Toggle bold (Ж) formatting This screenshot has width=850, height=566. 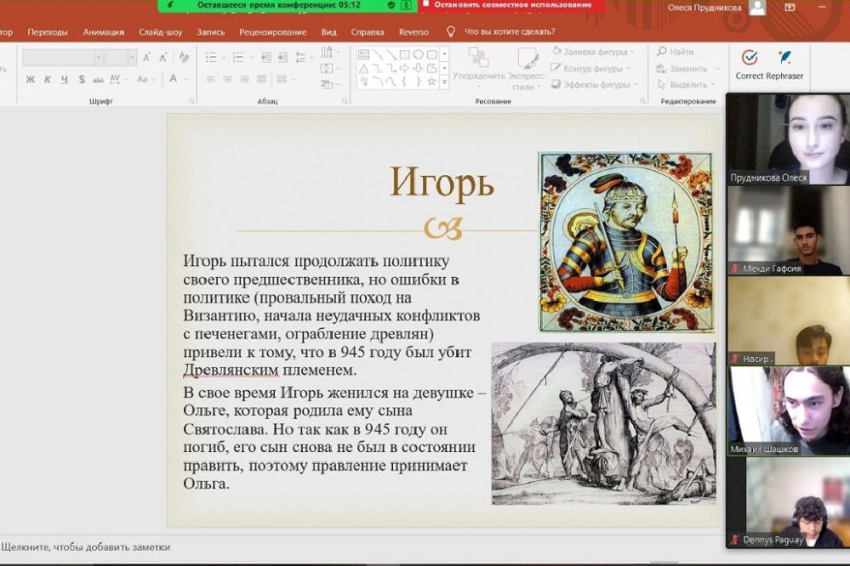coord(30,80)
